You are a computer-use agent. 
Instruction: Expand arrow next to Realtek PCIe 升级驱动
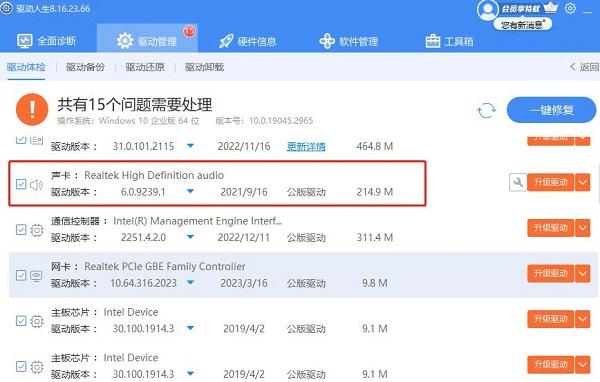[582, 274]
